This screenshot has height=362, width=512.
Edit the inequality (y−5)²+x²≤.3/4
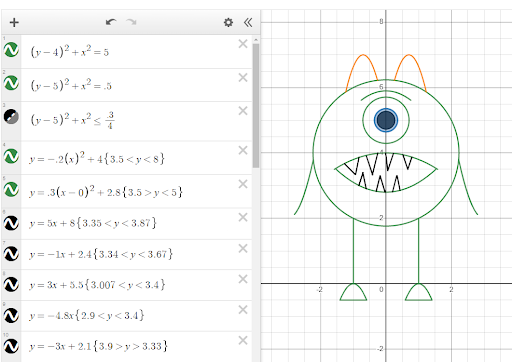[x=73, y=120]
